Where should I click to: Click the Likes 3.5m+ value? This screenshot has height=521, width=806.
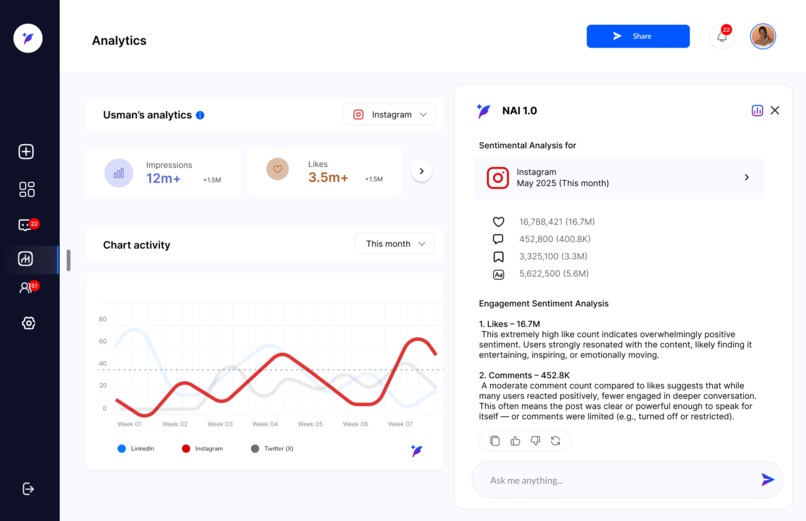click(328, 177)
